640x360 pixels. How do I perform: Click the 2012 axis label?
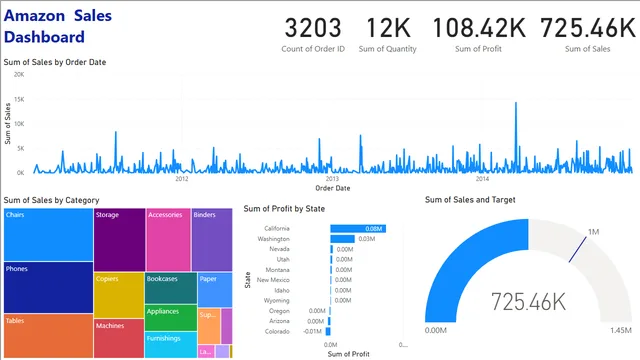[182, 179]
